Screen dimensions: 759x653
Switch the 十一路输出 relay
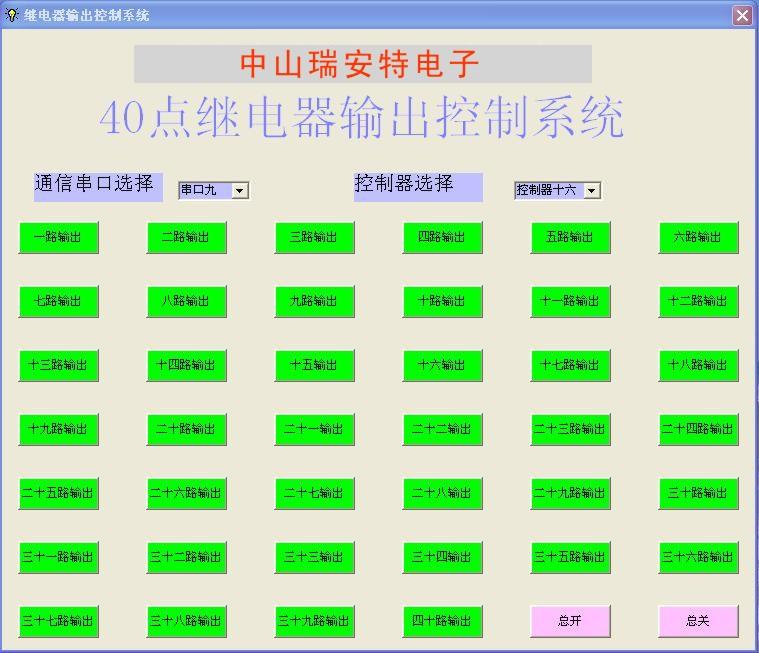(570, 301)
